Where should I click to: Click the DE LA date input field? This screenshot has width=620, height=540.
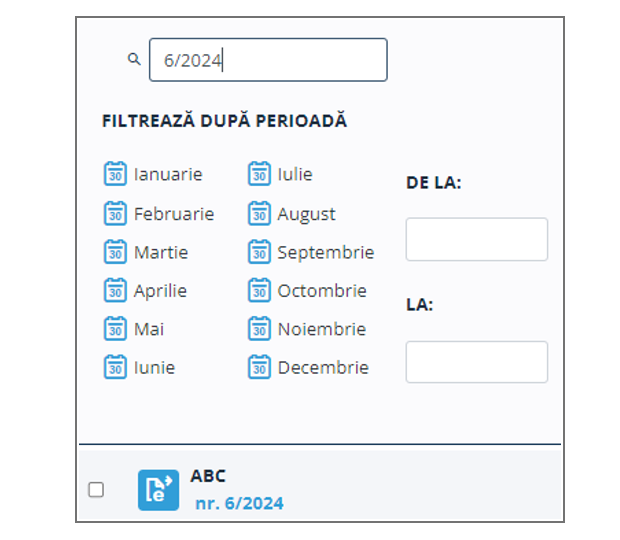pos(476,239)
